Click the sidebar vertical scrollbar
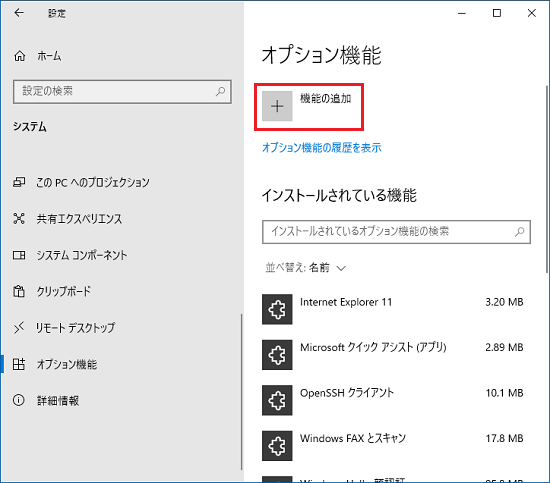This screenshot has height=483, width=550. 241,391
